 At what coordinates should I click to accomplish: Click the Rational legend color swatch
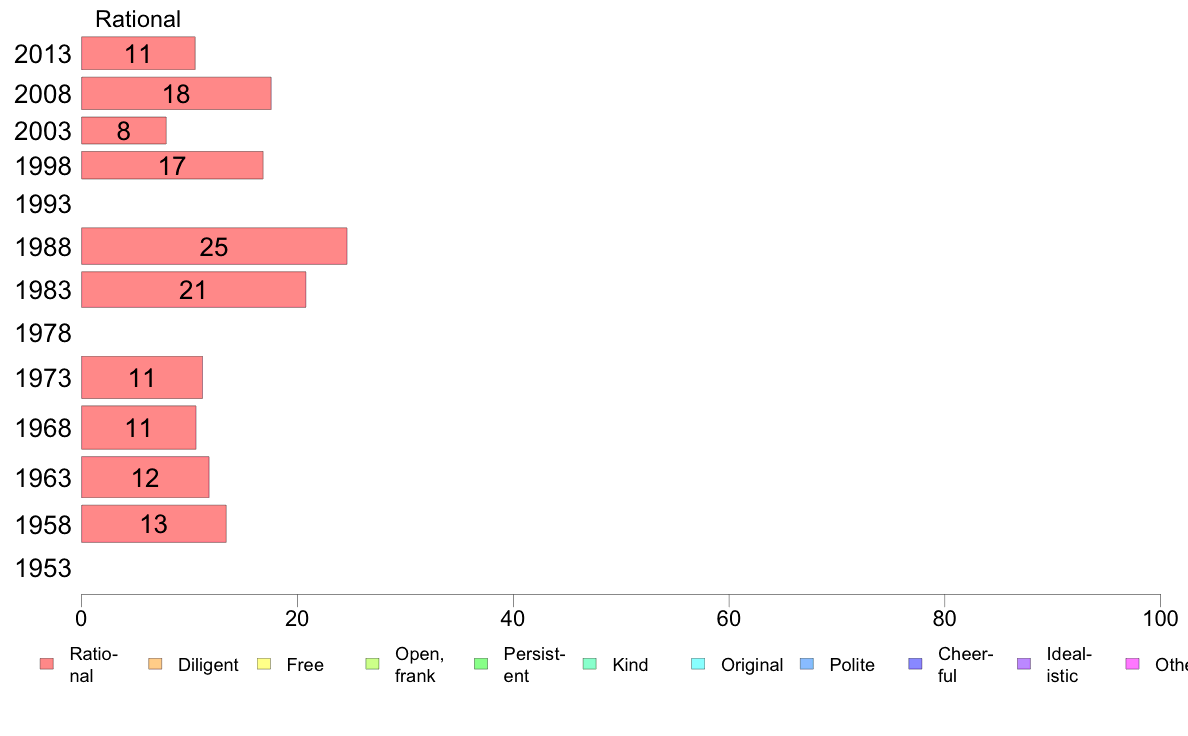tap(47, 664)
